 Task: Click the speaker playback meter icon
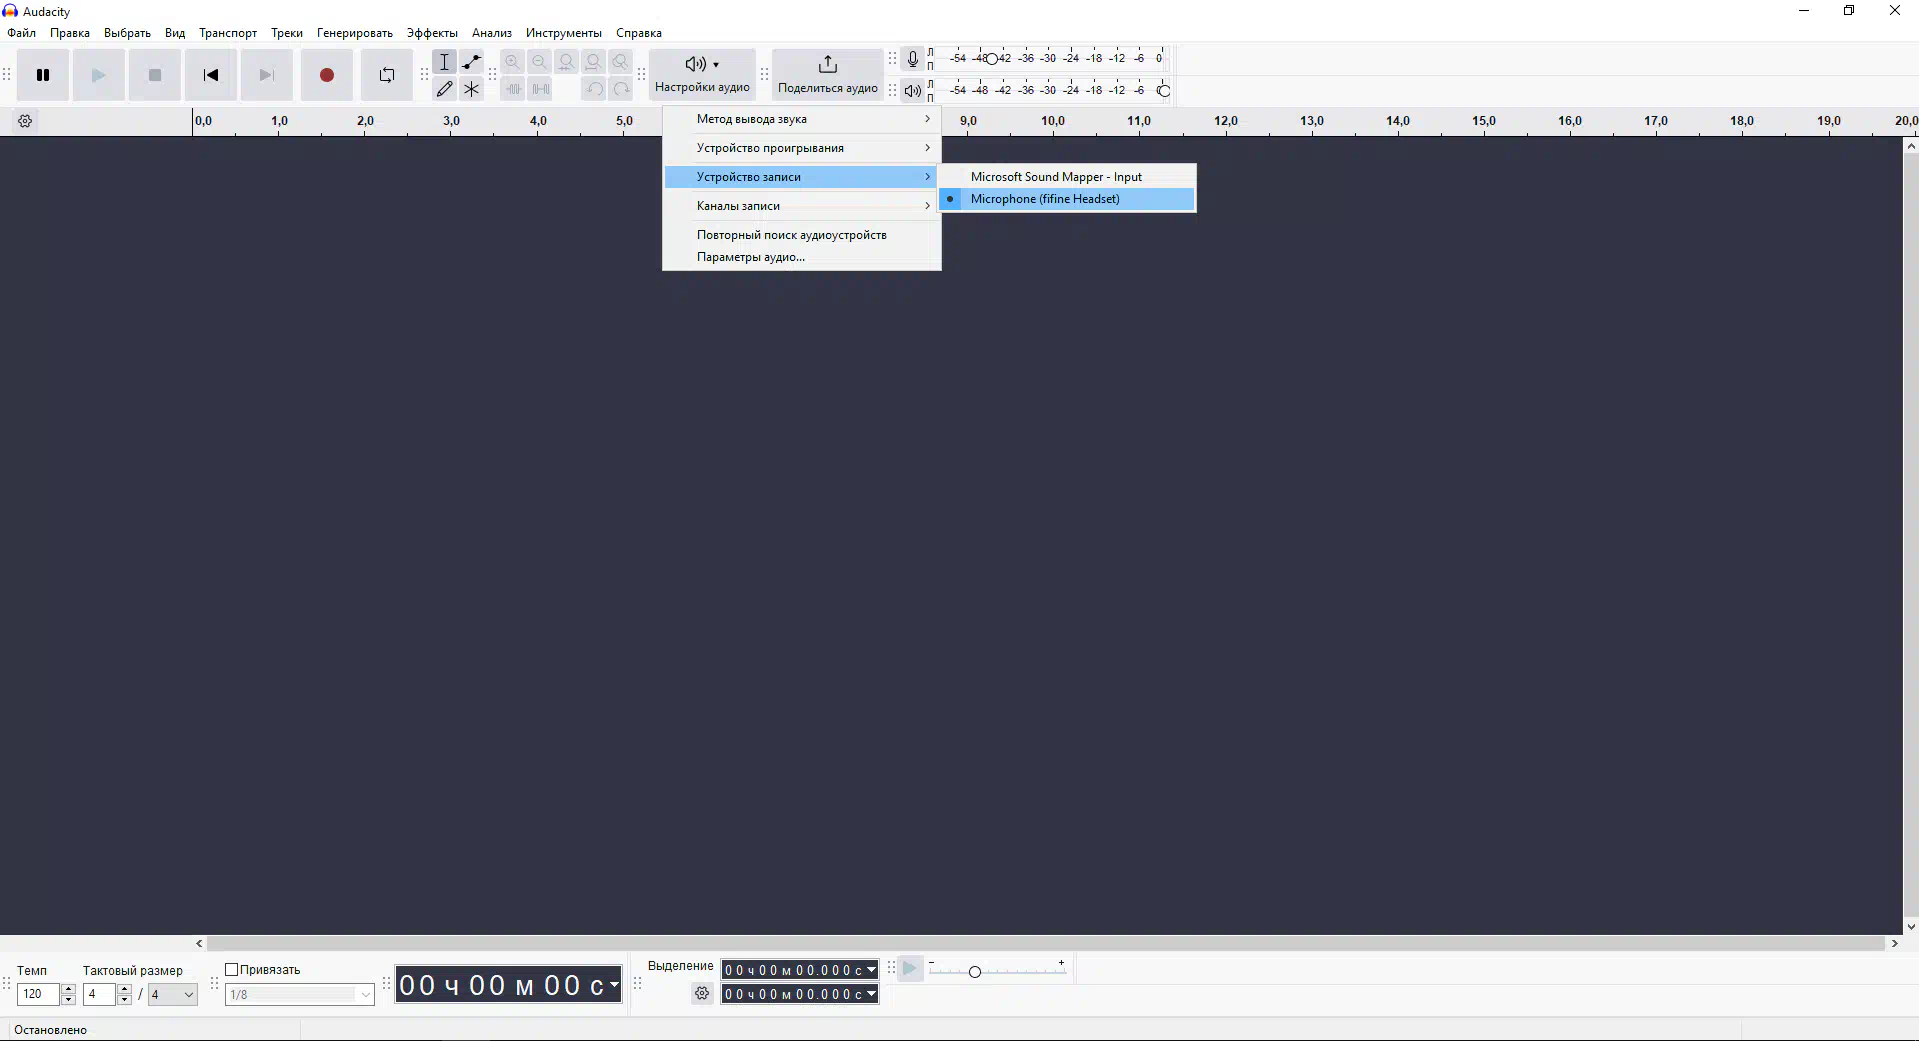click(x=912, y=91)
